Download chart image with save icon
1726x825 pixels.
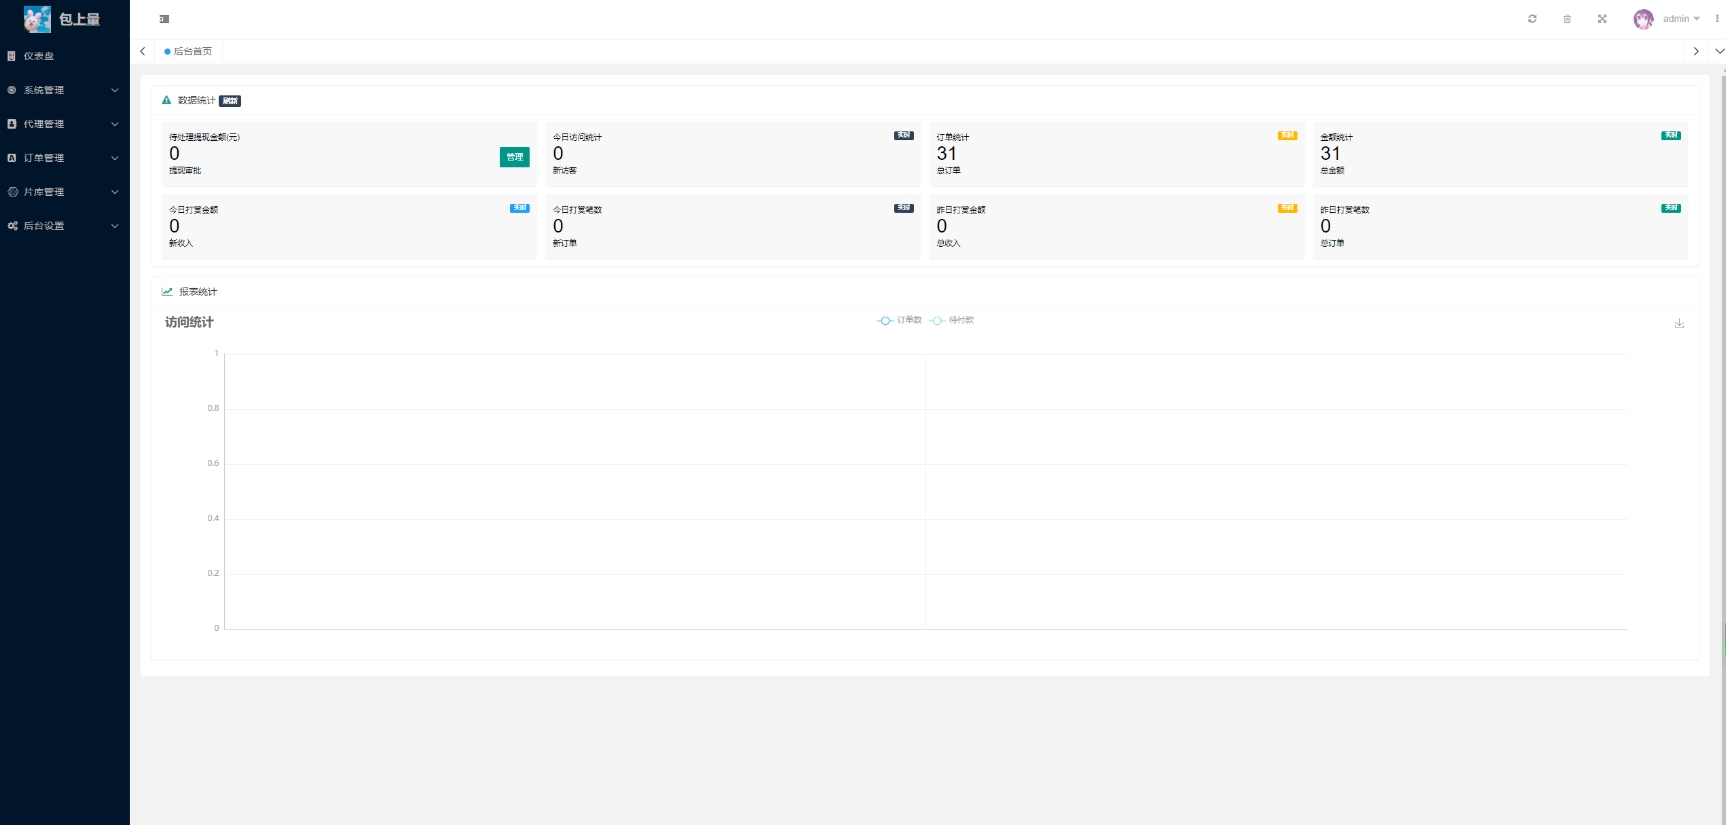click(1679, 323)
